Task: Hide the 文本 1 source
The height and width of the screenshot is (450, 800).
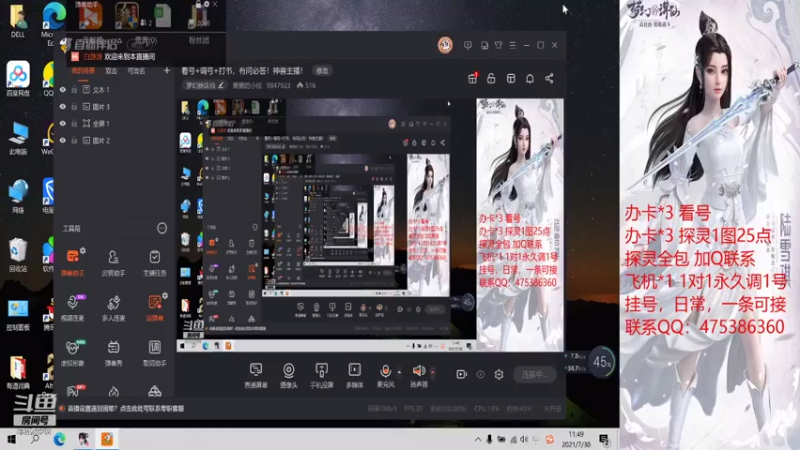Action: click(x=63, y=89)
